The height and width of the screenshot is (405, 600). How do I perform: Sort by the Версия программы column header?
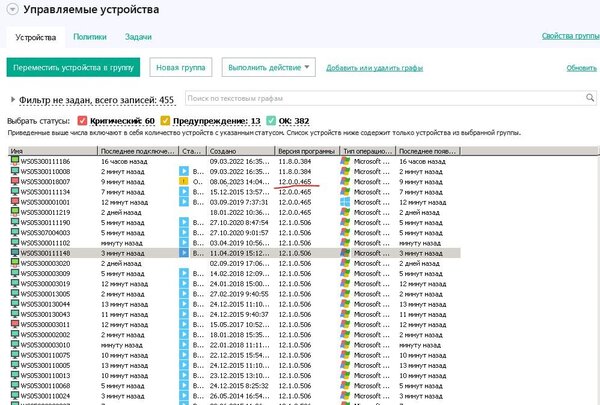tap(300, 149)
